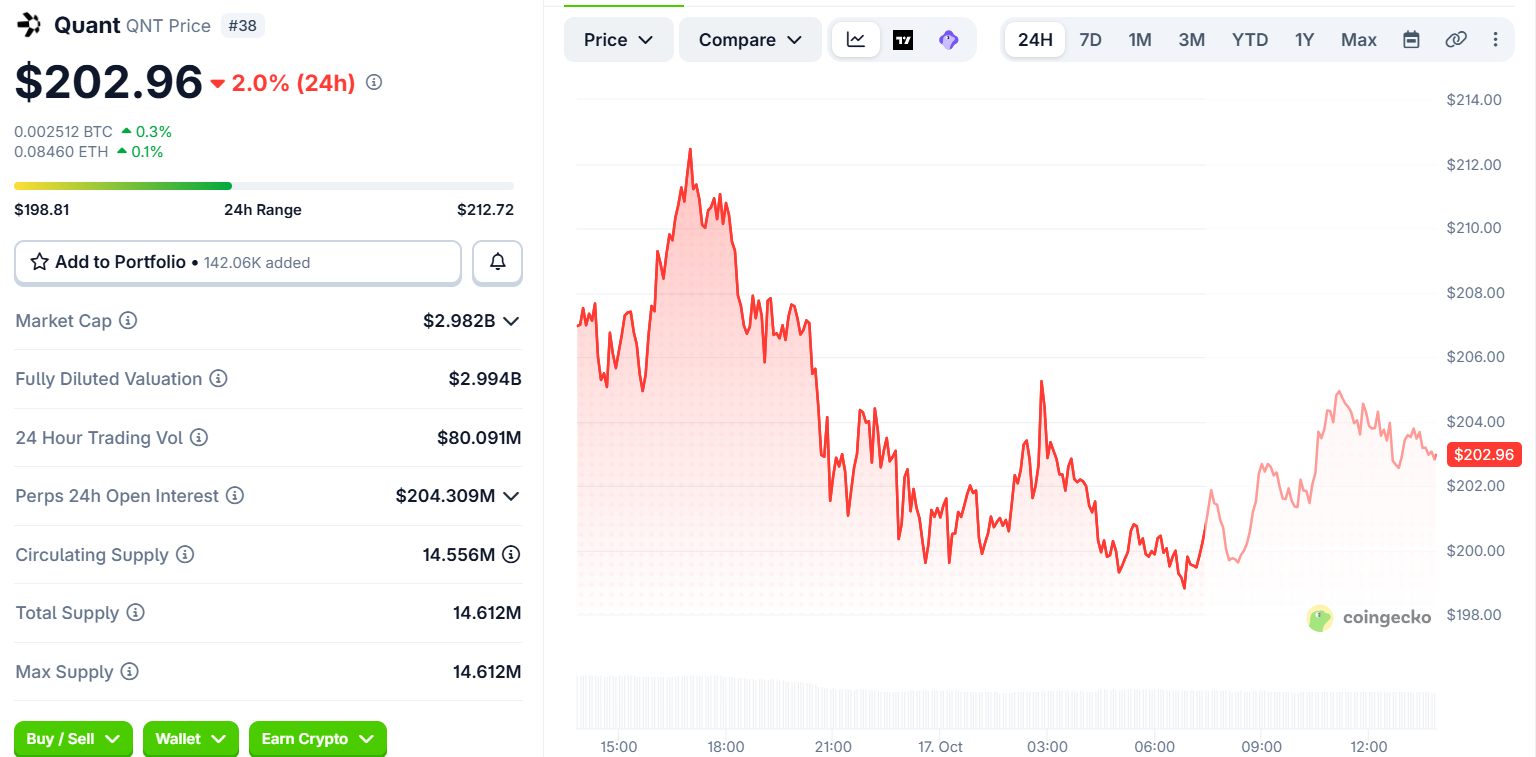
Task: Click info icon next to Circulating Supply label
Action: [185, 554]
